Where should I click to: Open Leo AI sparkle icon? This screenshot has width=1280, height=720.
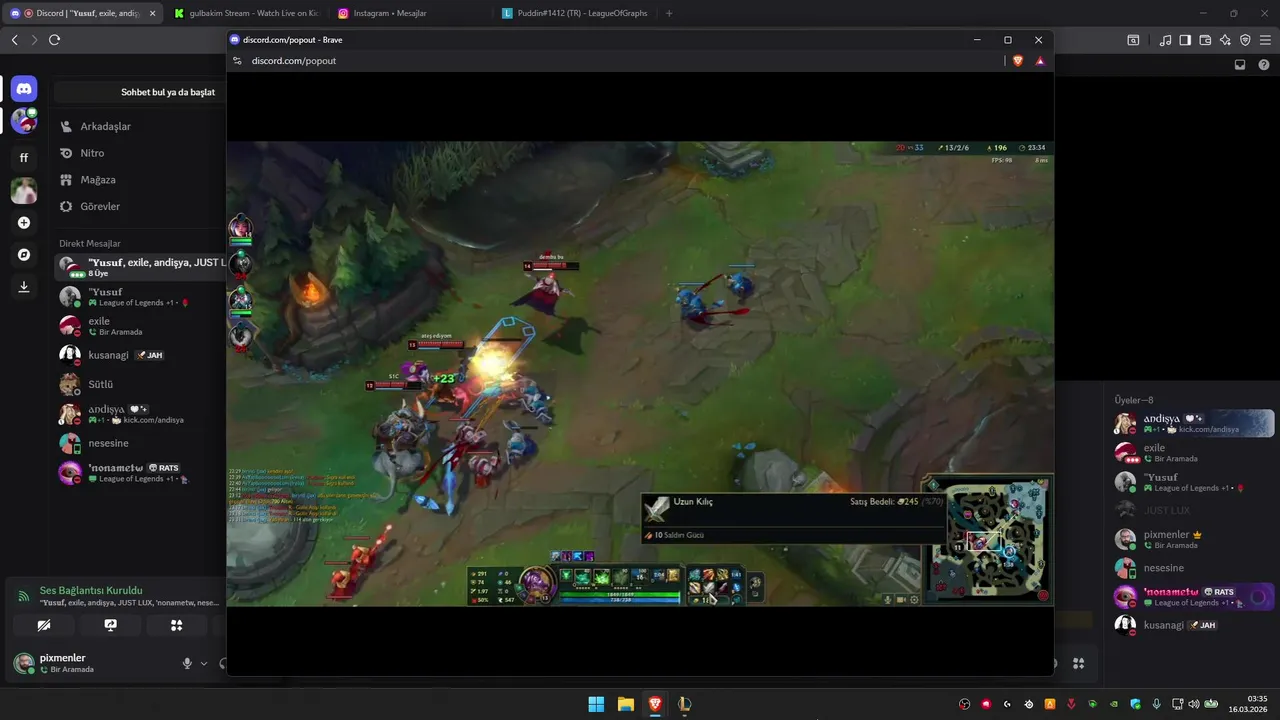[1225, 40]
